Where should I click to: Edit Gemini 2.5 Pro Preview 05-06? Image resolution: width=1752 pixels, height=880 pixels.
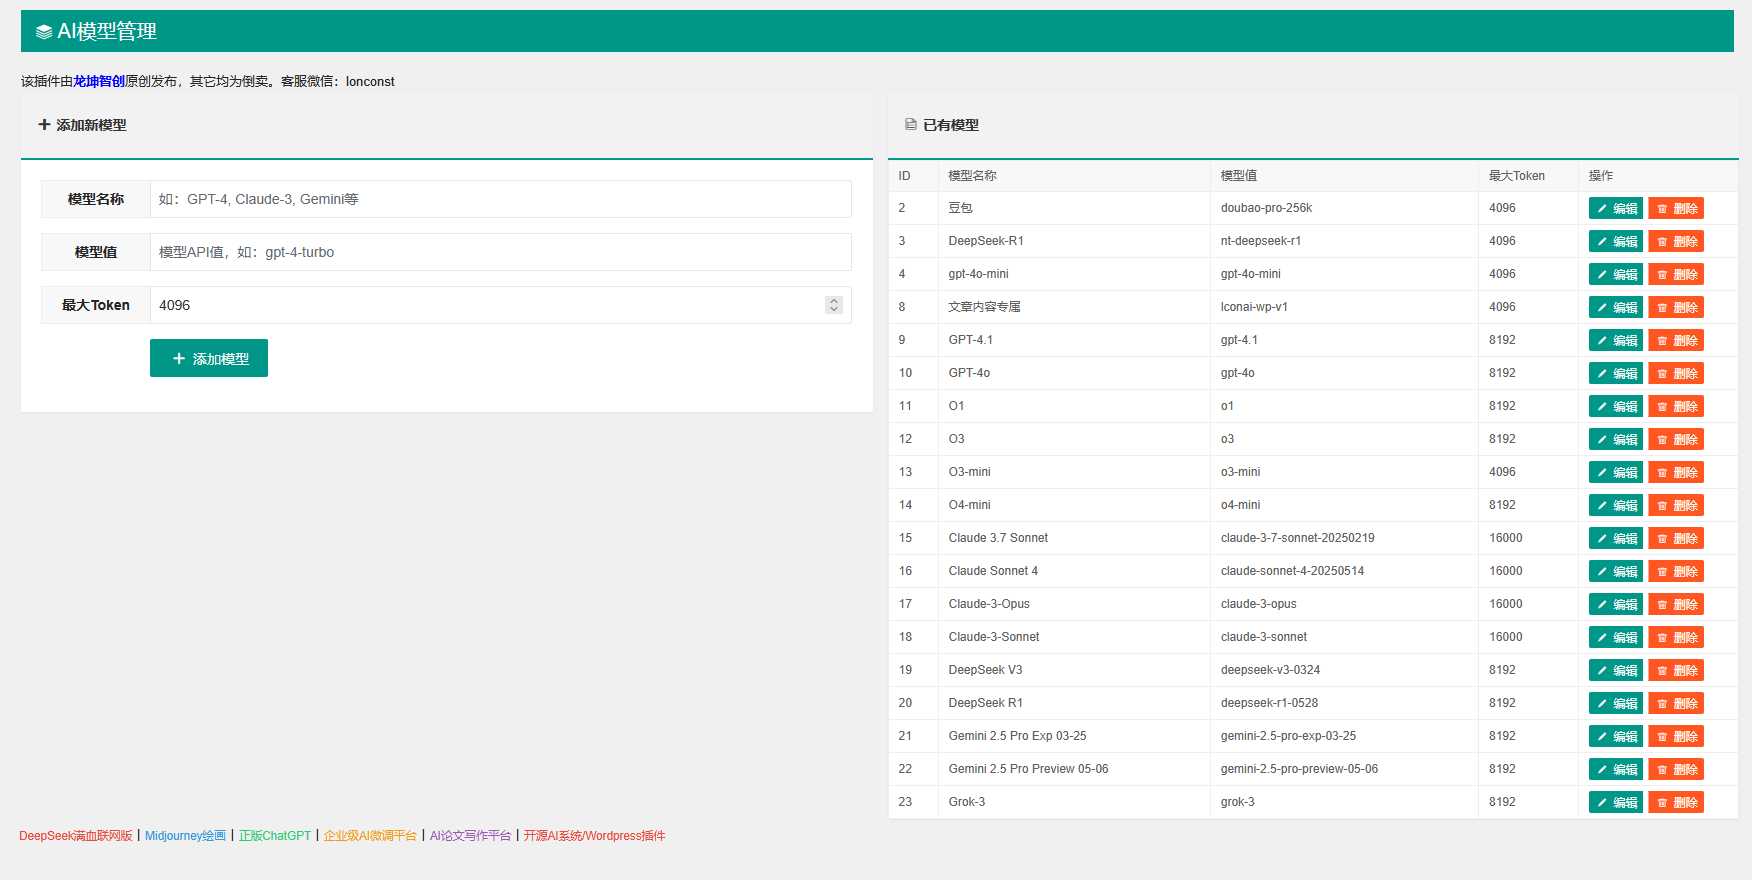pos(1615,769)
